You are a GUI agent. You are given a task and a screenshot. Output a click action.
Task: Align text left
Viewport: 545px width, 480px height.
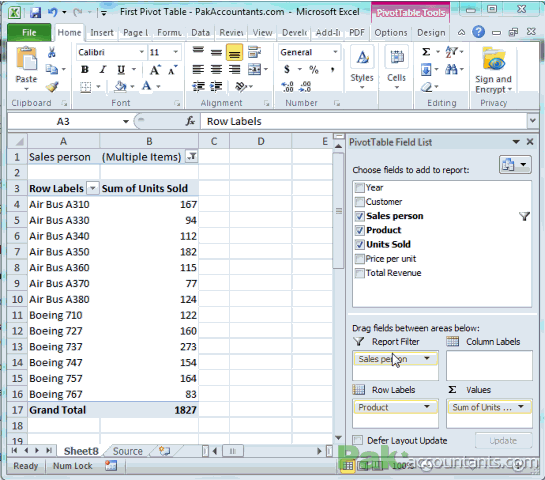click(198, 70)
